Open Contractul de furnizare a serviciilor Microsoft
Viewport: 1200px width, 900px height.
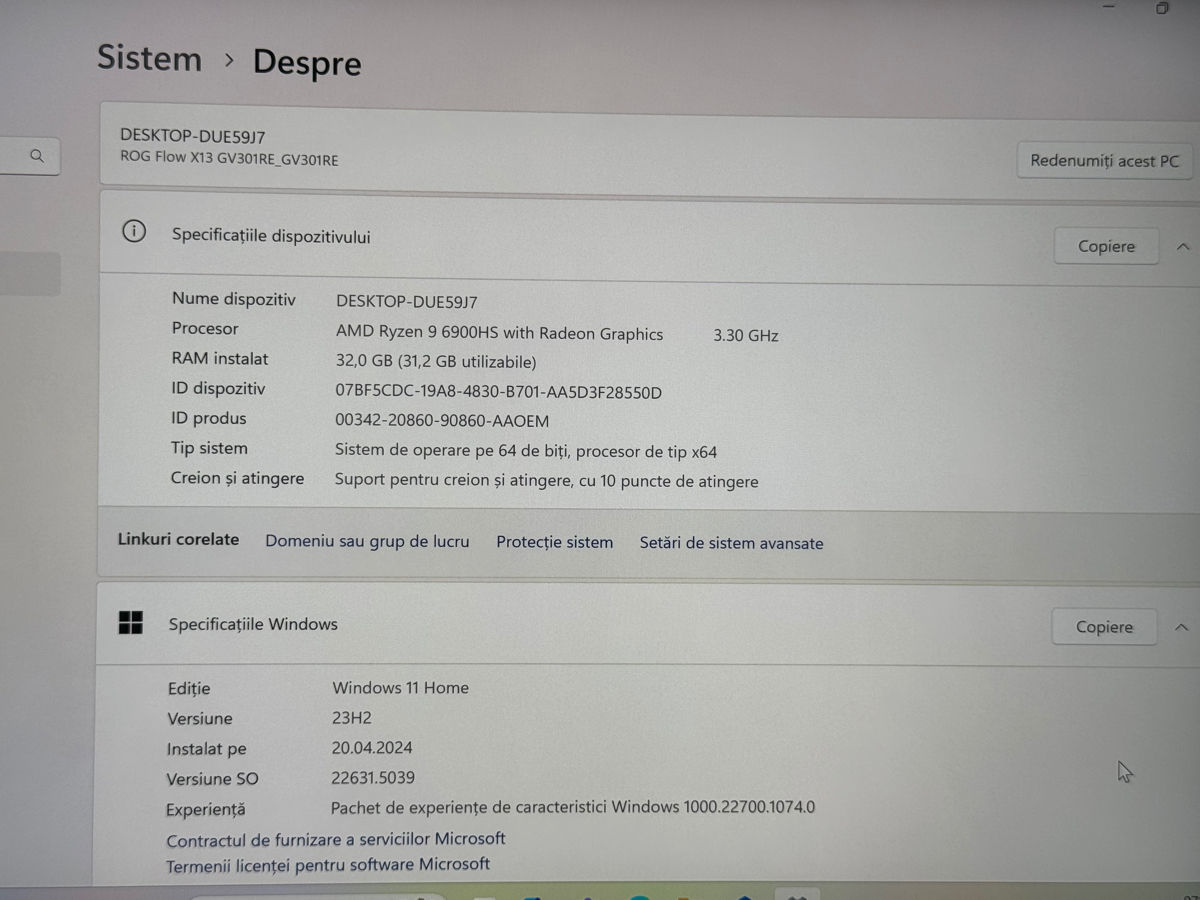336,840
